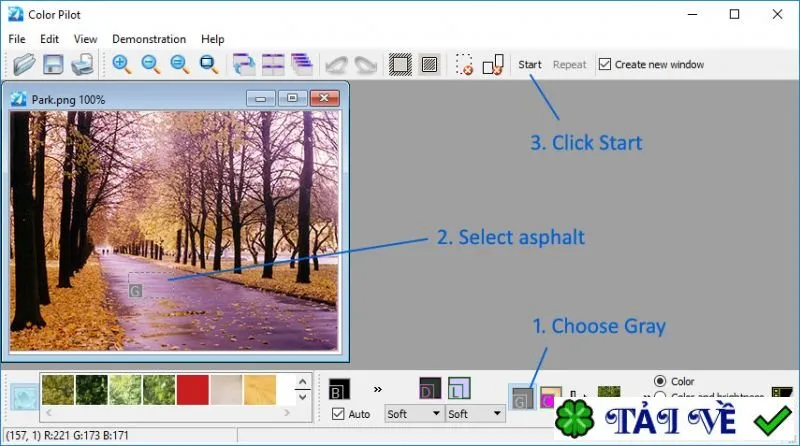
Task: Open the first Soft dropdown under D
Action: (414, 414)
